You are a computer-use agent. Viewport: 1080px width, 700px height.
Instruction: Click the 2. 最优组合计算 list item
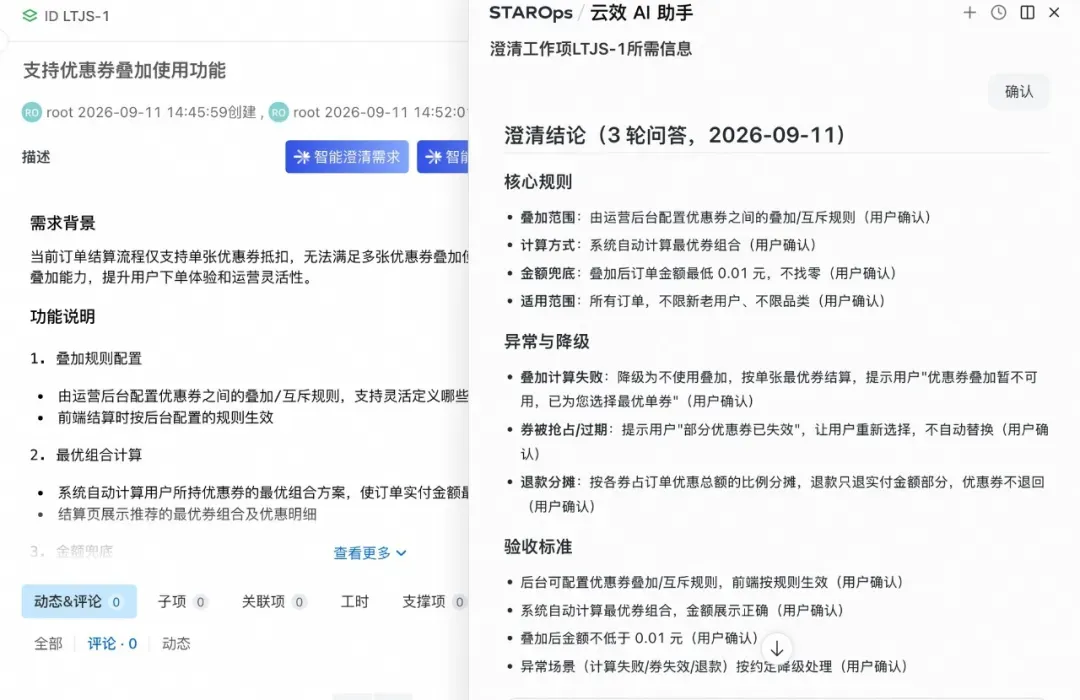coord(86,455)
